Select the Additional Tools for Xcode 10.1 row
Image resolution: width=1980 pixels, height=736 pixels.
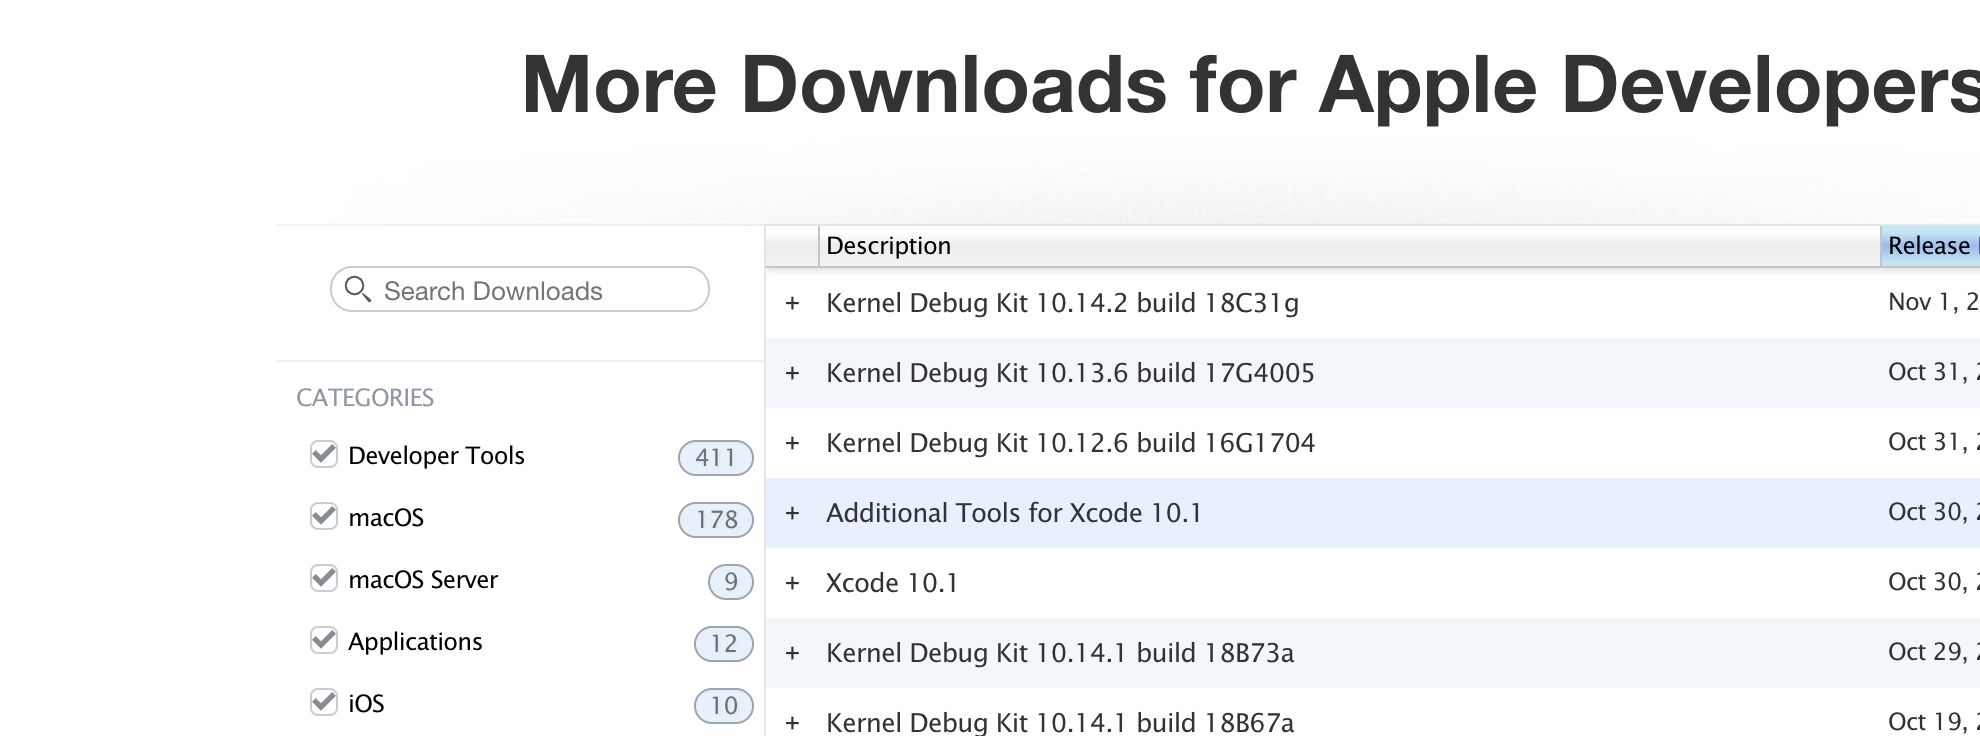click(1016, 512)
